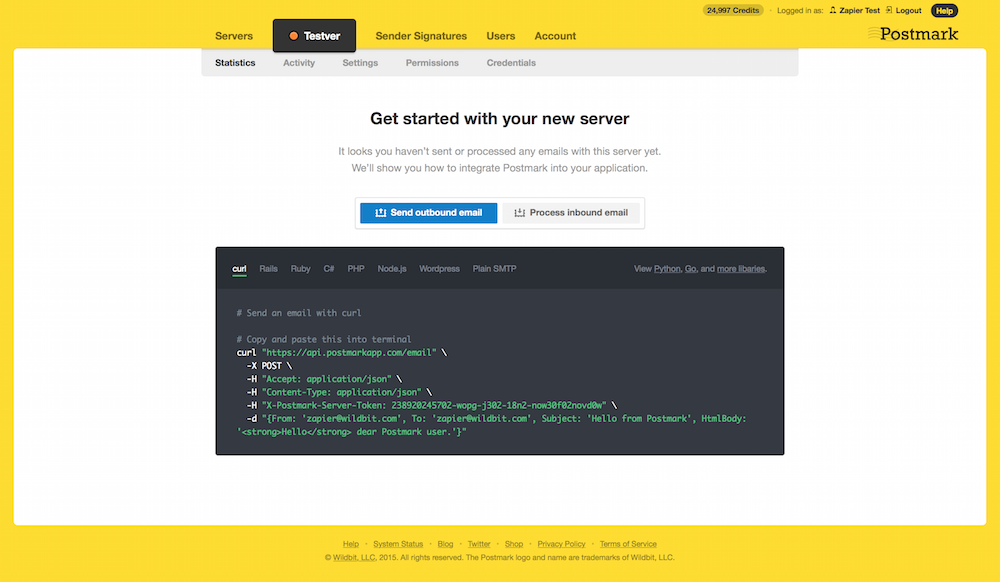Click the "Content-Type: application/json" line
Viewport: 1000px width, 582px height.
(339, 392)
